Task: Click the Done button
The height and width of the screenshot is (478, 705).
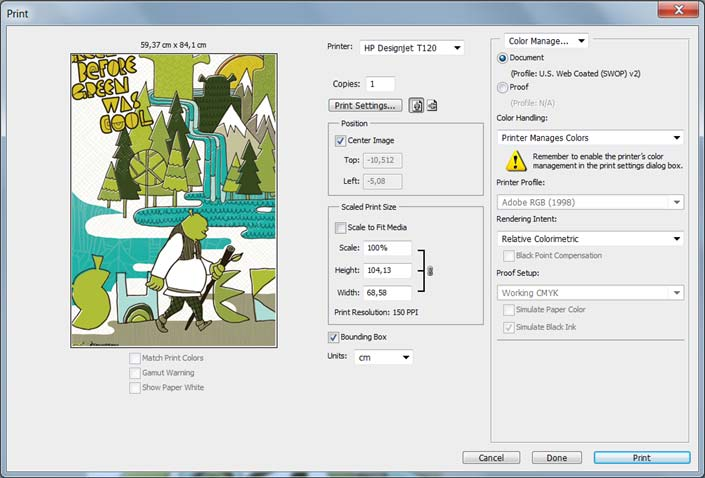Action: coord(557,458)
